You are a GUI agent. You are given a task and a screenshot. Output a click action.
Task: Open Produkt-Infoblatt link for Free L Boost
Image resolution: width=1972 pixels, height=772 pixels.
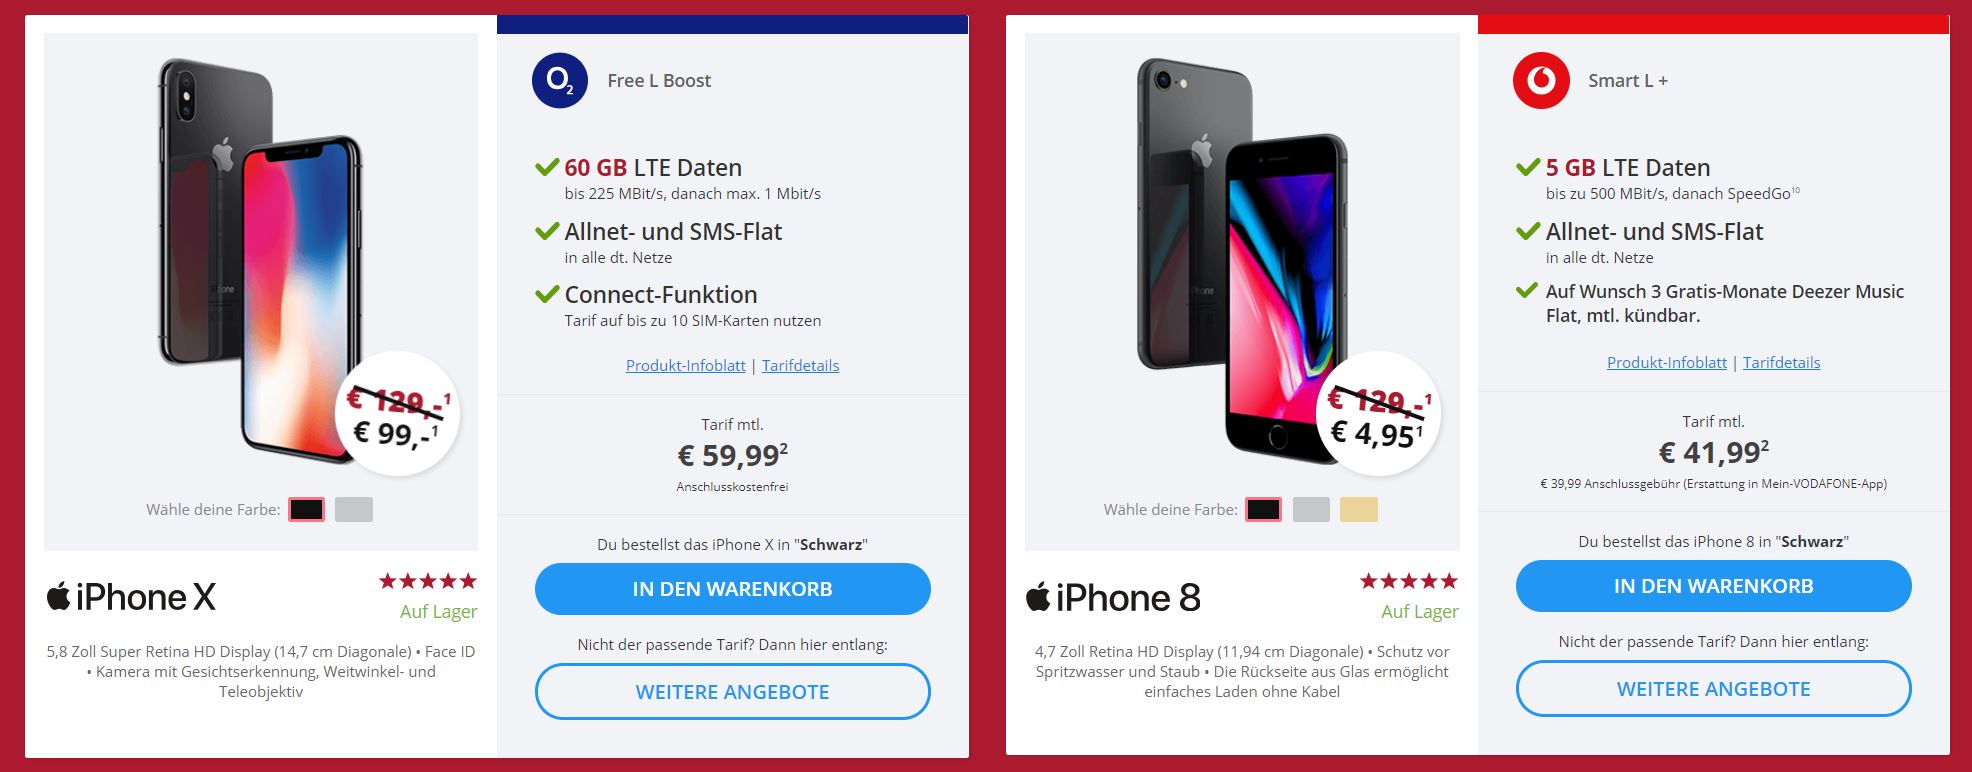coord(686,365)
